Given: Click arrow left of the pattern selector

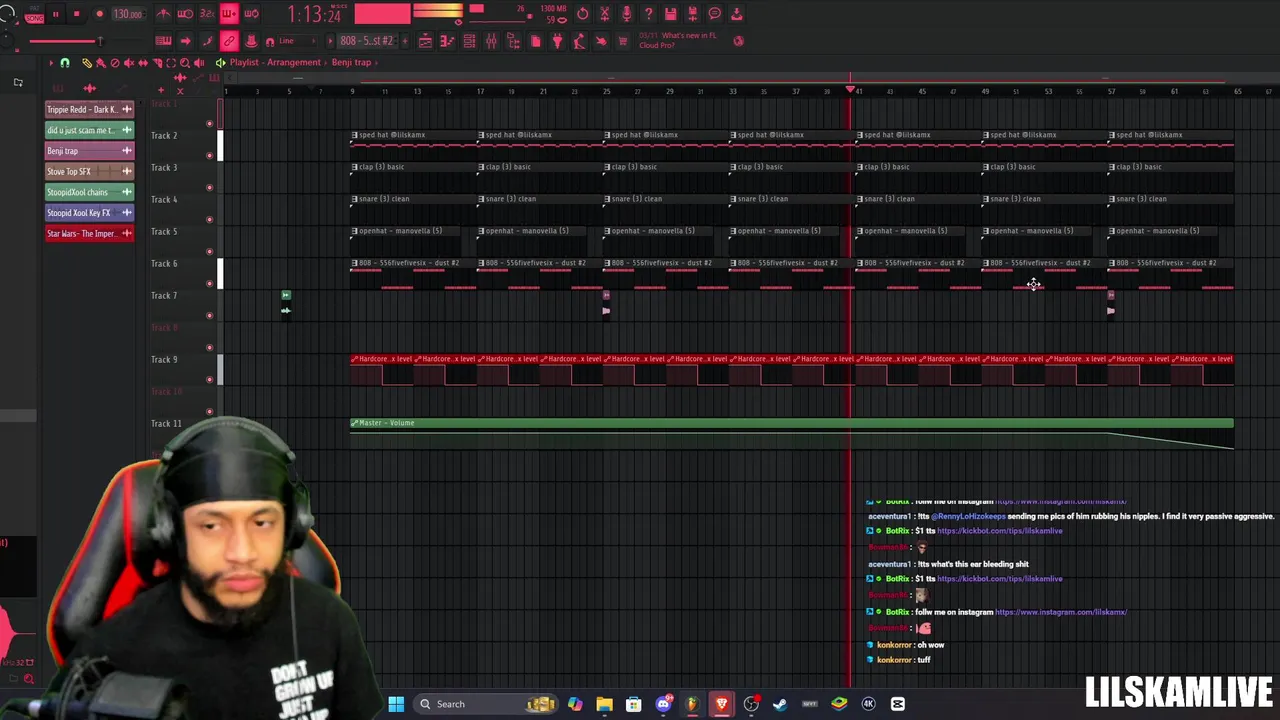Looking at the screenshot, I should [332, 41].
